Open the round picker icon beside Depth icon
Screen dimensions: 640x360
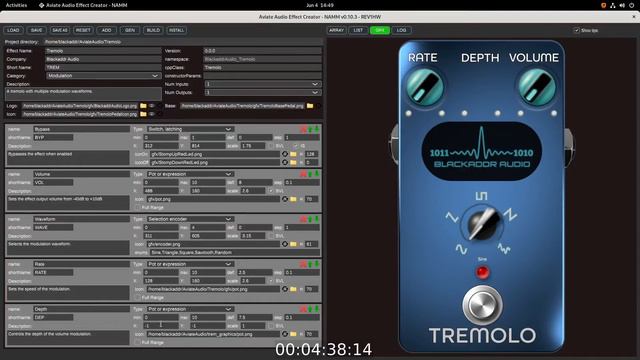click(x=285, y=334)
